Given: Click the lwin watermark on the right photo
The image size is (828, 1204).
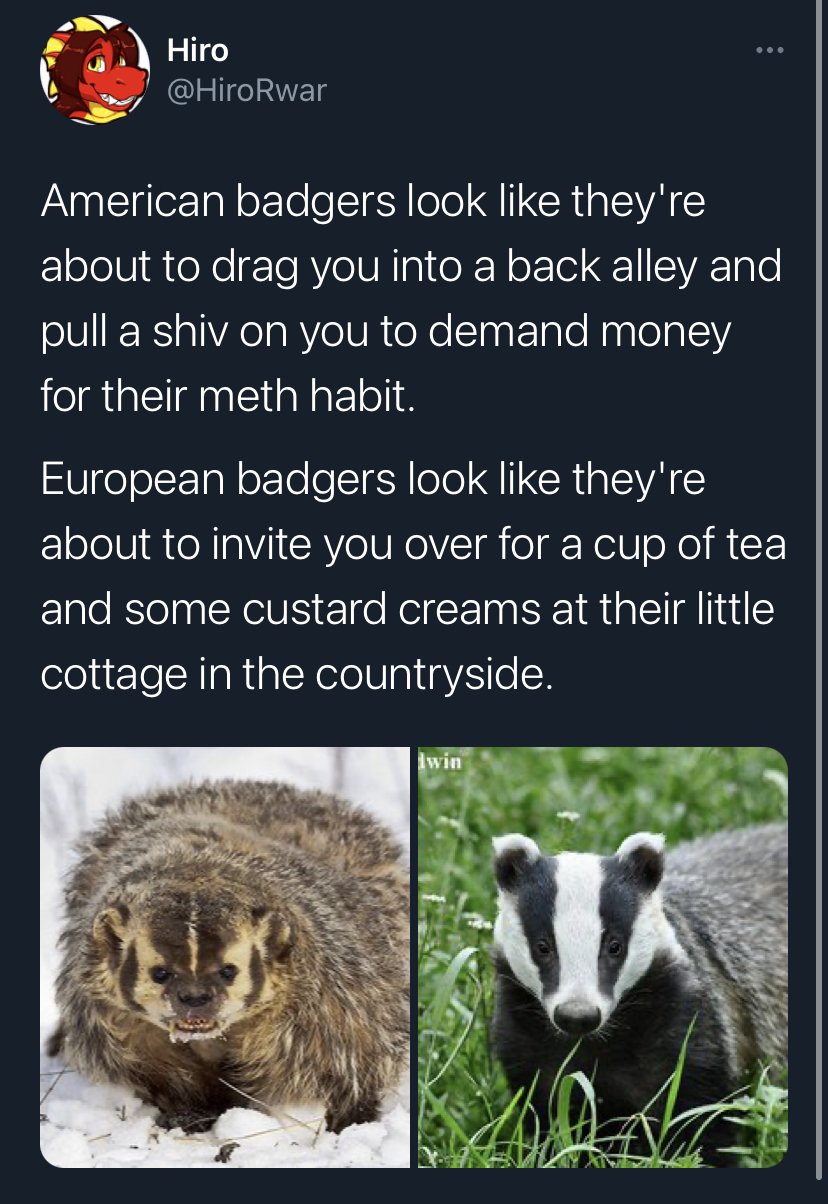Looking at the screenshot, I should [439, 761].
